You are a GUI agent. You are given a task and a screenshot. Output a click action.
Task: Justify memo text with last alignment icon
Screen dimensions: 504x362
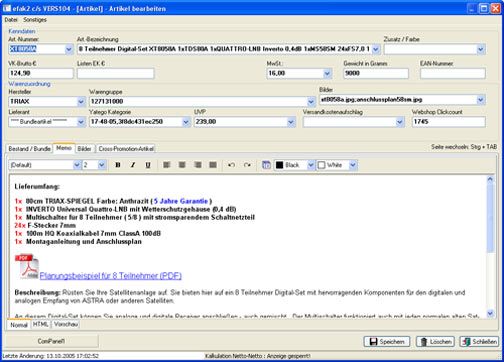coord(213,165)
